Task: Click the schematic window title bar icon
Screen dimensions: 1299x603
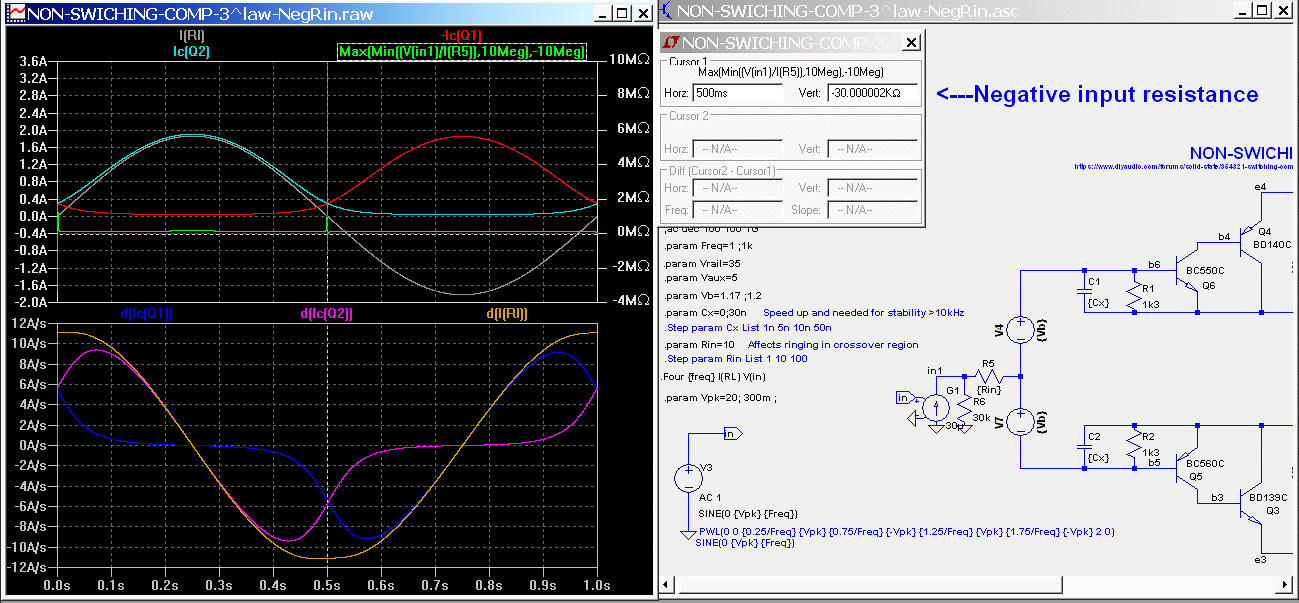Action: 667,12
